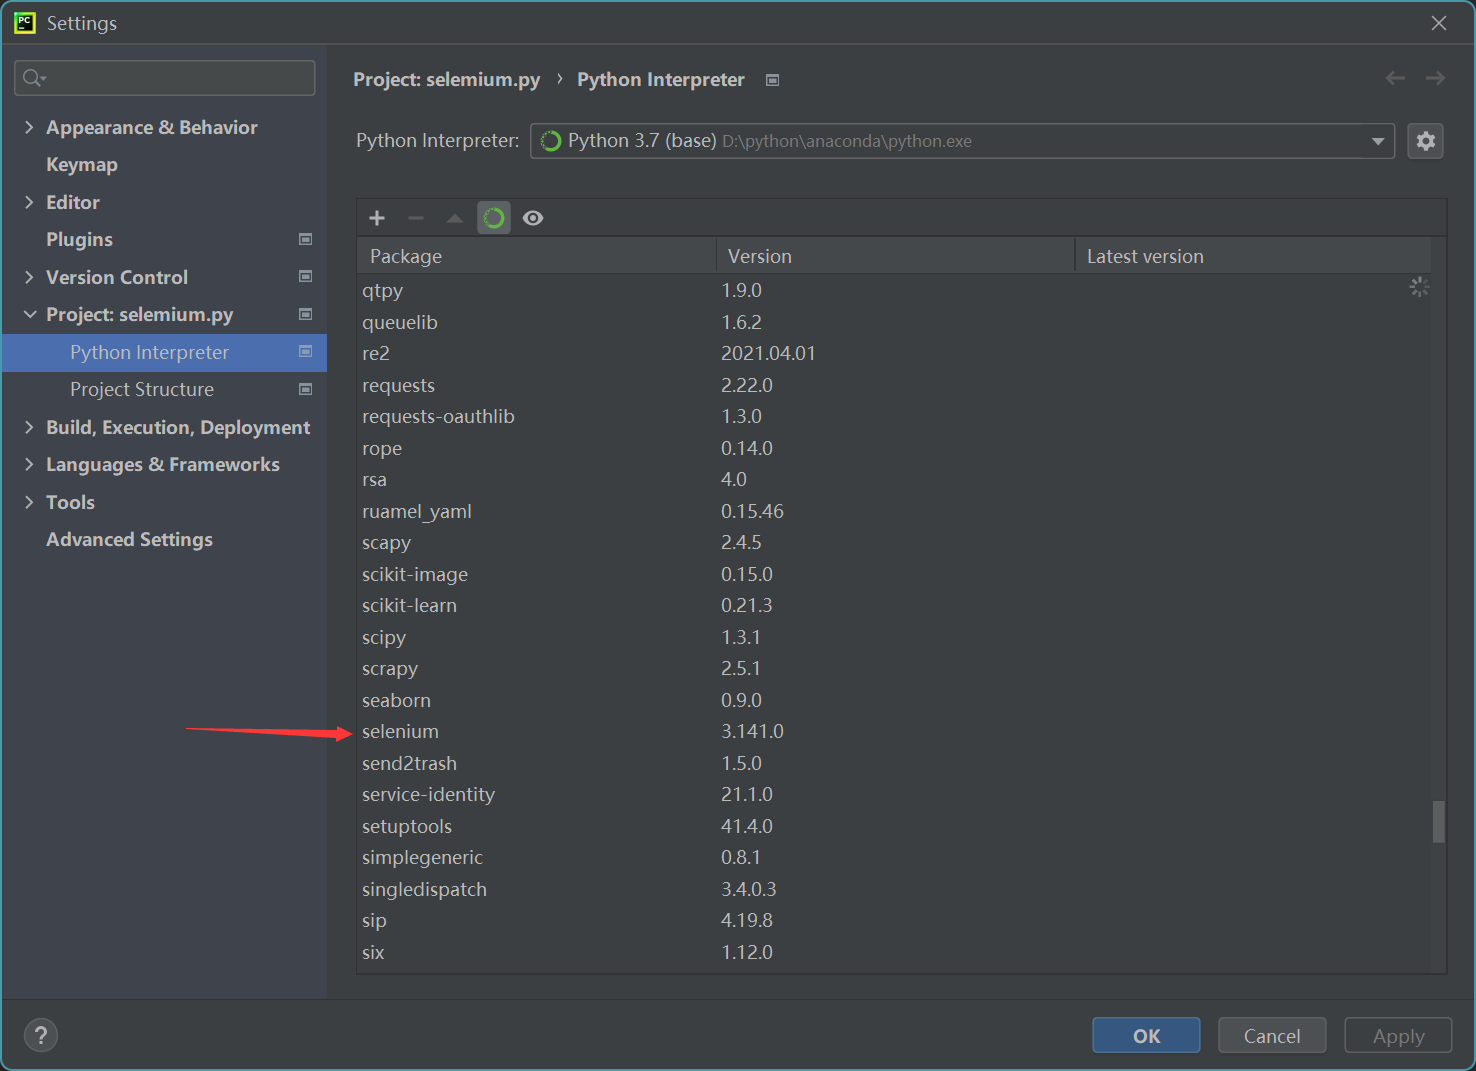Click the project-level marker next to Plugins
Screen dimensions: 1476x1071
point(306,239)
